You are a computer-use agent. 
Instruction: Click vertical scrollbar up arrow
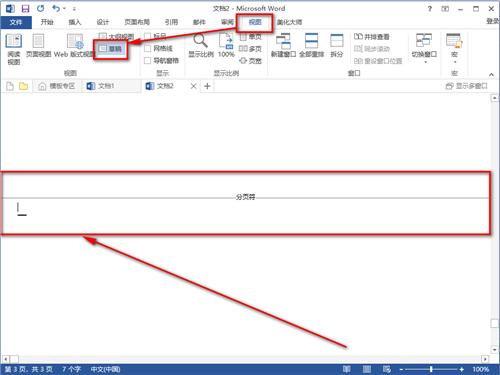494,98
